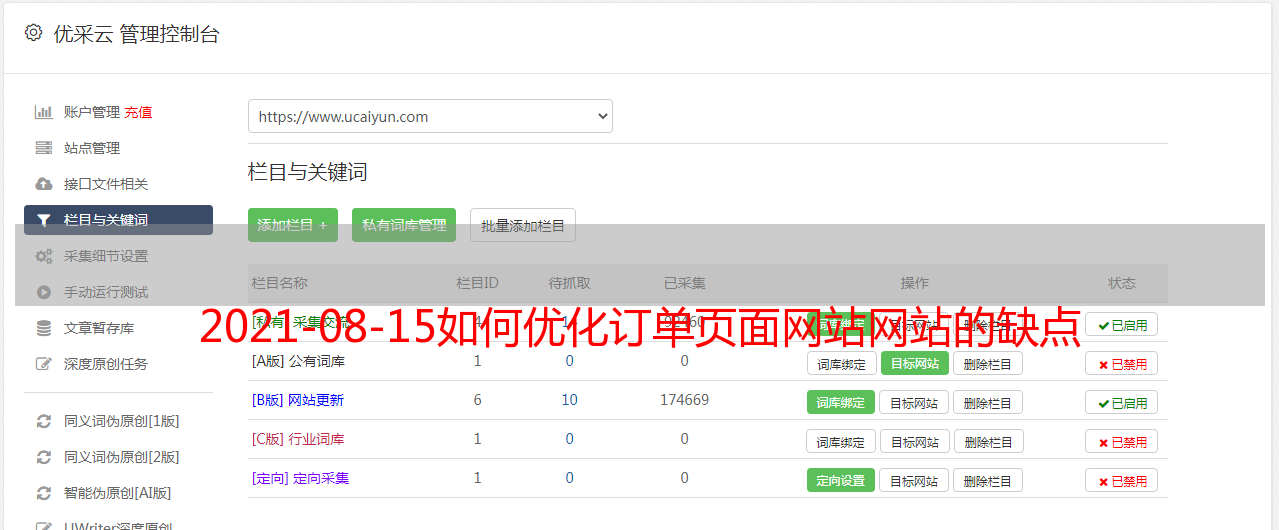Image resolution: width=1279 pixels, height=530 pixels.
Task: Click 删除栏目 for [A版] 公有词库
Action: (988, 363)
